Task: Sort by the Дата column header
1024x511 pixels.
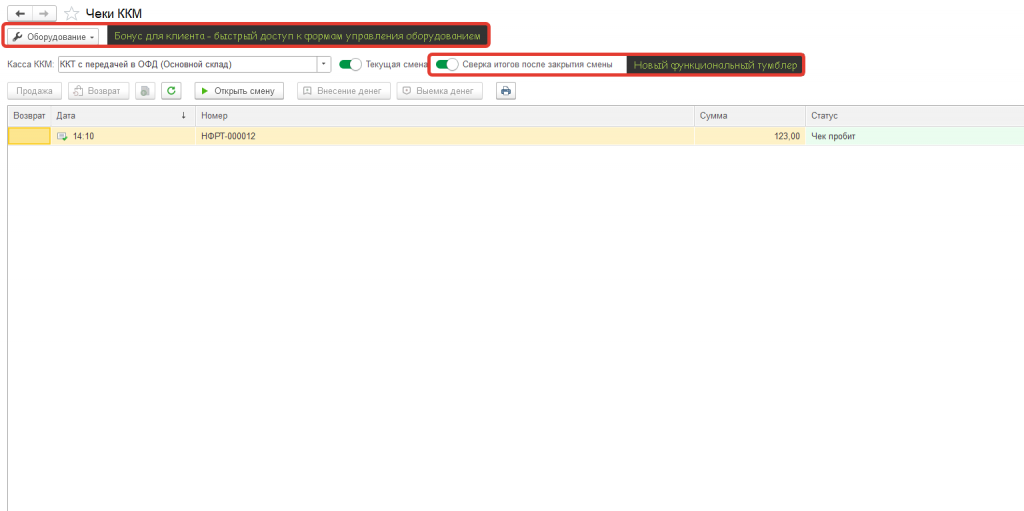Action: click(x=123, y=116)
